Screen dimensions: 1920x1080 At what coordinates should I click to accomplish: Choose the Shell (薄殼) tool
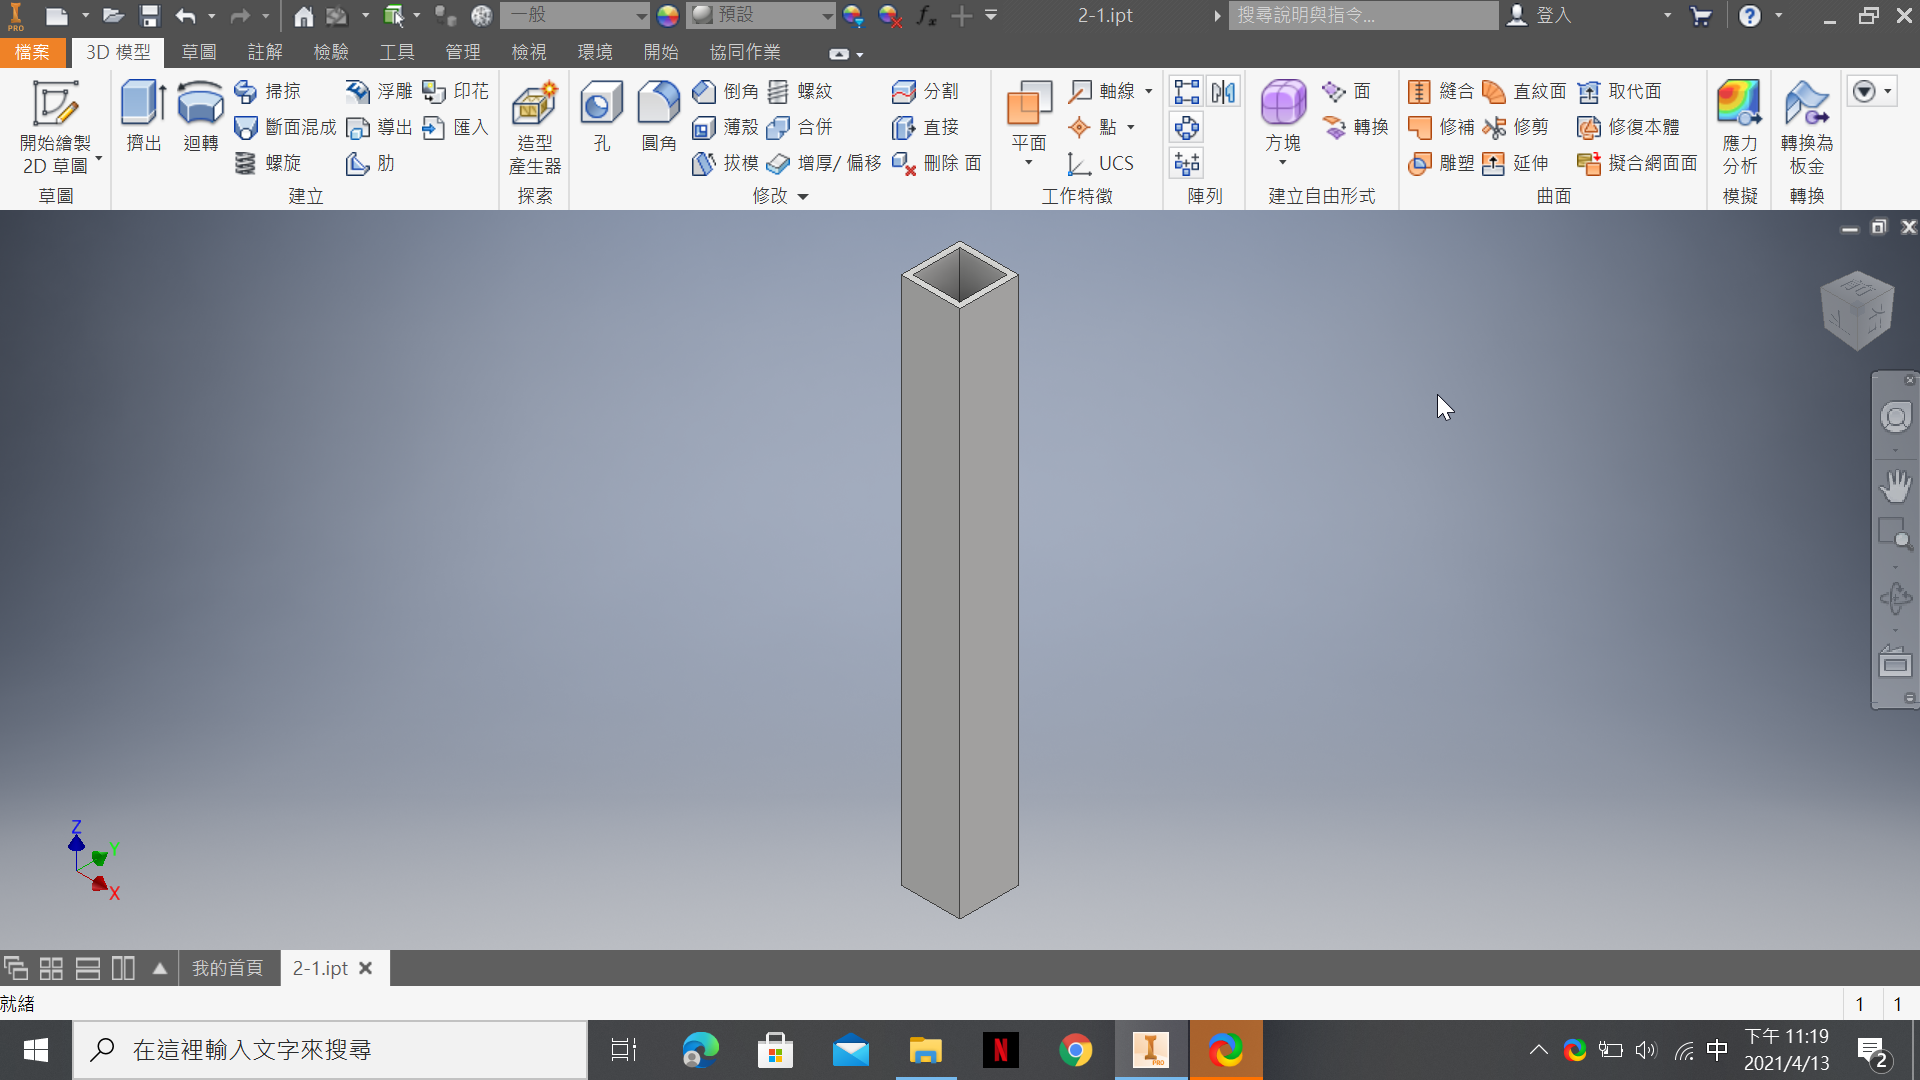(x=725, y=127)
